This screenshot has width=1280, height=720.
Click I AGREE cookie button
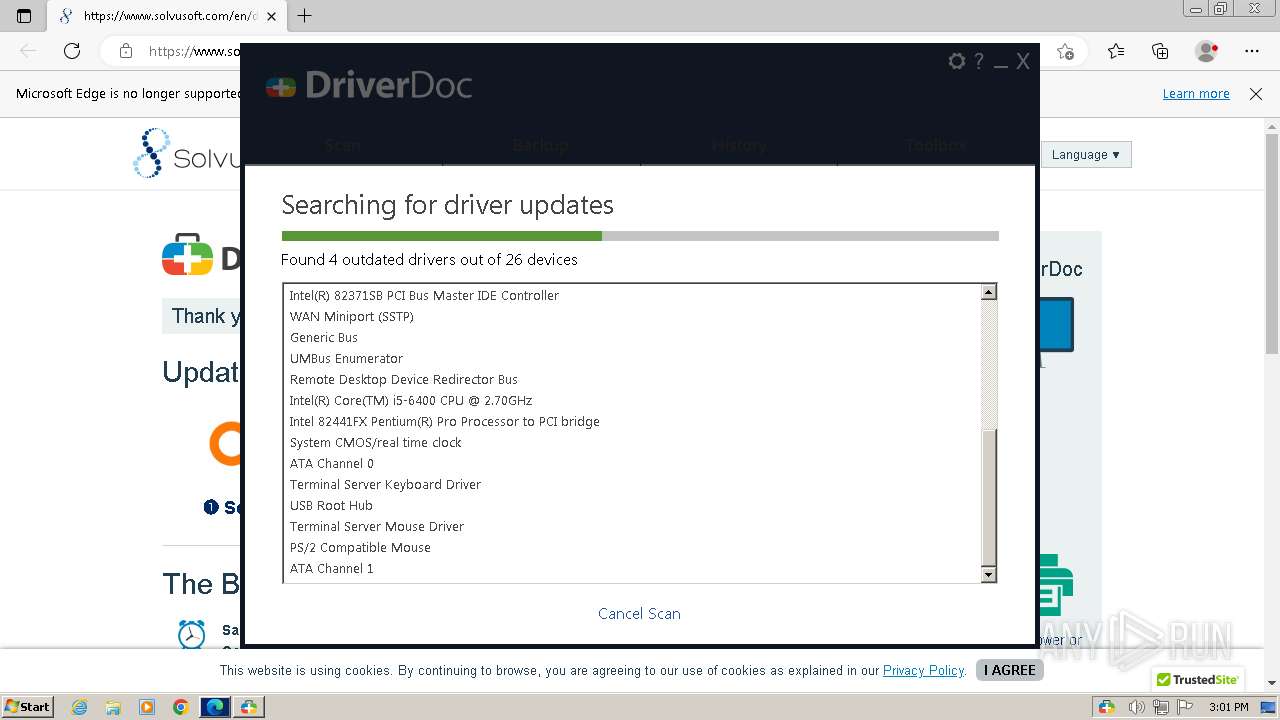coord(1009,670)
